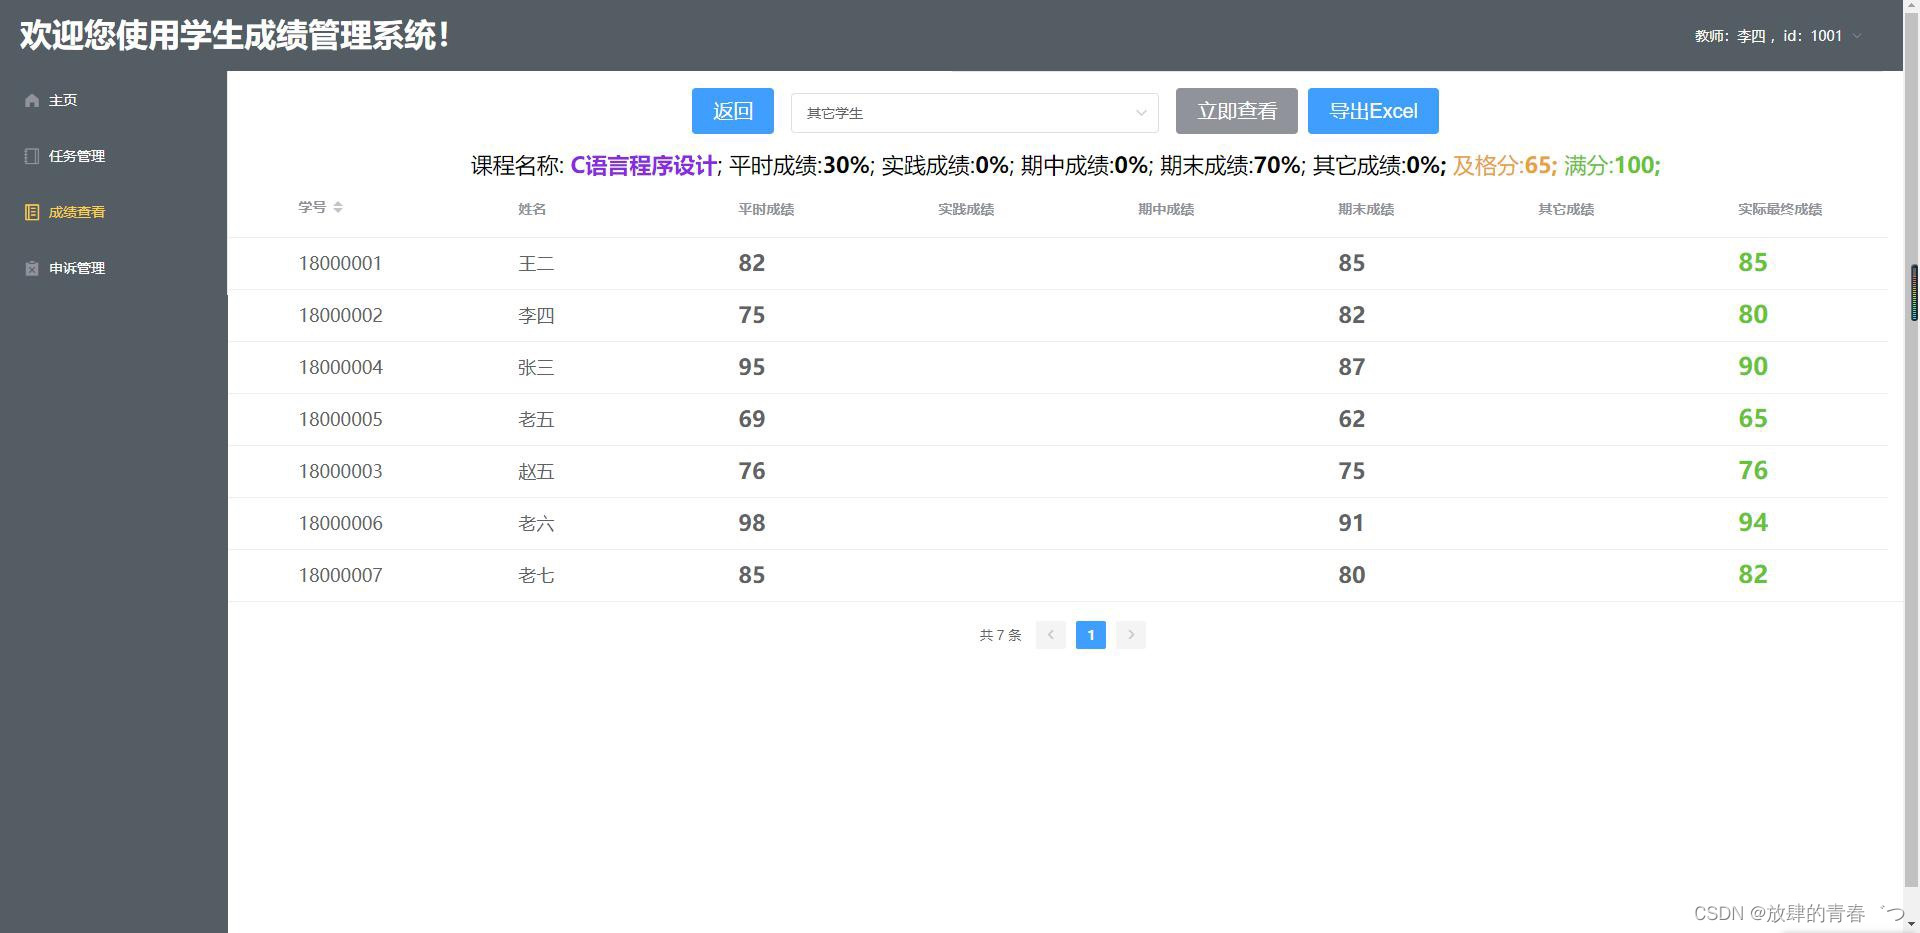
Task: Click 老五's final score 65
Action: (x=1753, y=418)
